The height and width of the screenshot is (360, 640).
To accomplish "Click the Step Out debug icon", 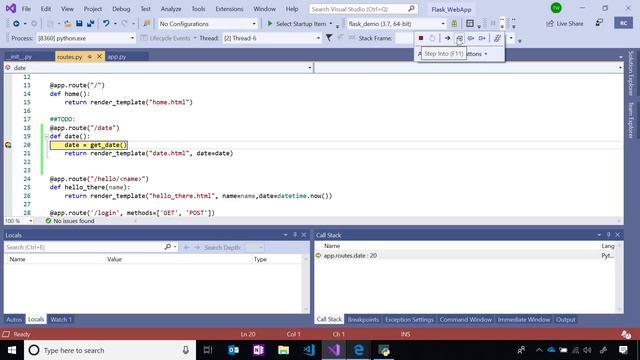I will [482, 38].
